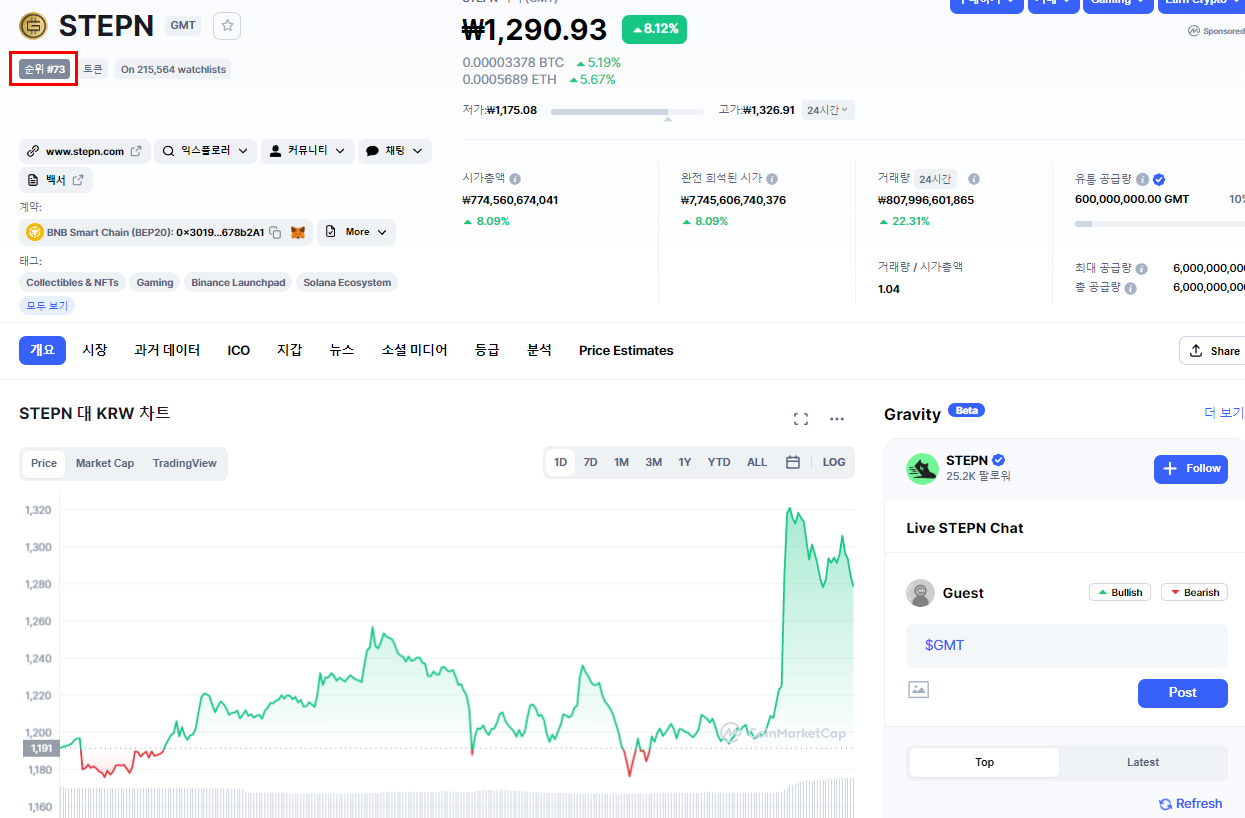
Task: Select the 1D chart range
Action: (x=561, y=462)
